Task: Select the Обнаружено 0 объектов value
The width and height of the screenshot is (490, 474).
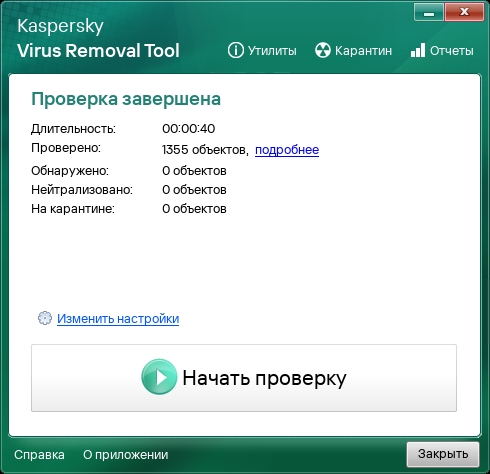Action: click(x=194, y=171)
